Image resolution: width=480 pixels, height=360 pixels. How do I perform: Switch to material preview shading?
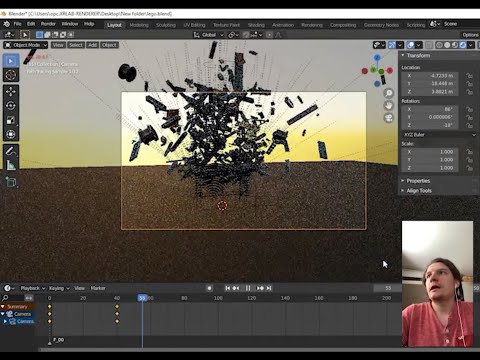[x=455, y=45]
